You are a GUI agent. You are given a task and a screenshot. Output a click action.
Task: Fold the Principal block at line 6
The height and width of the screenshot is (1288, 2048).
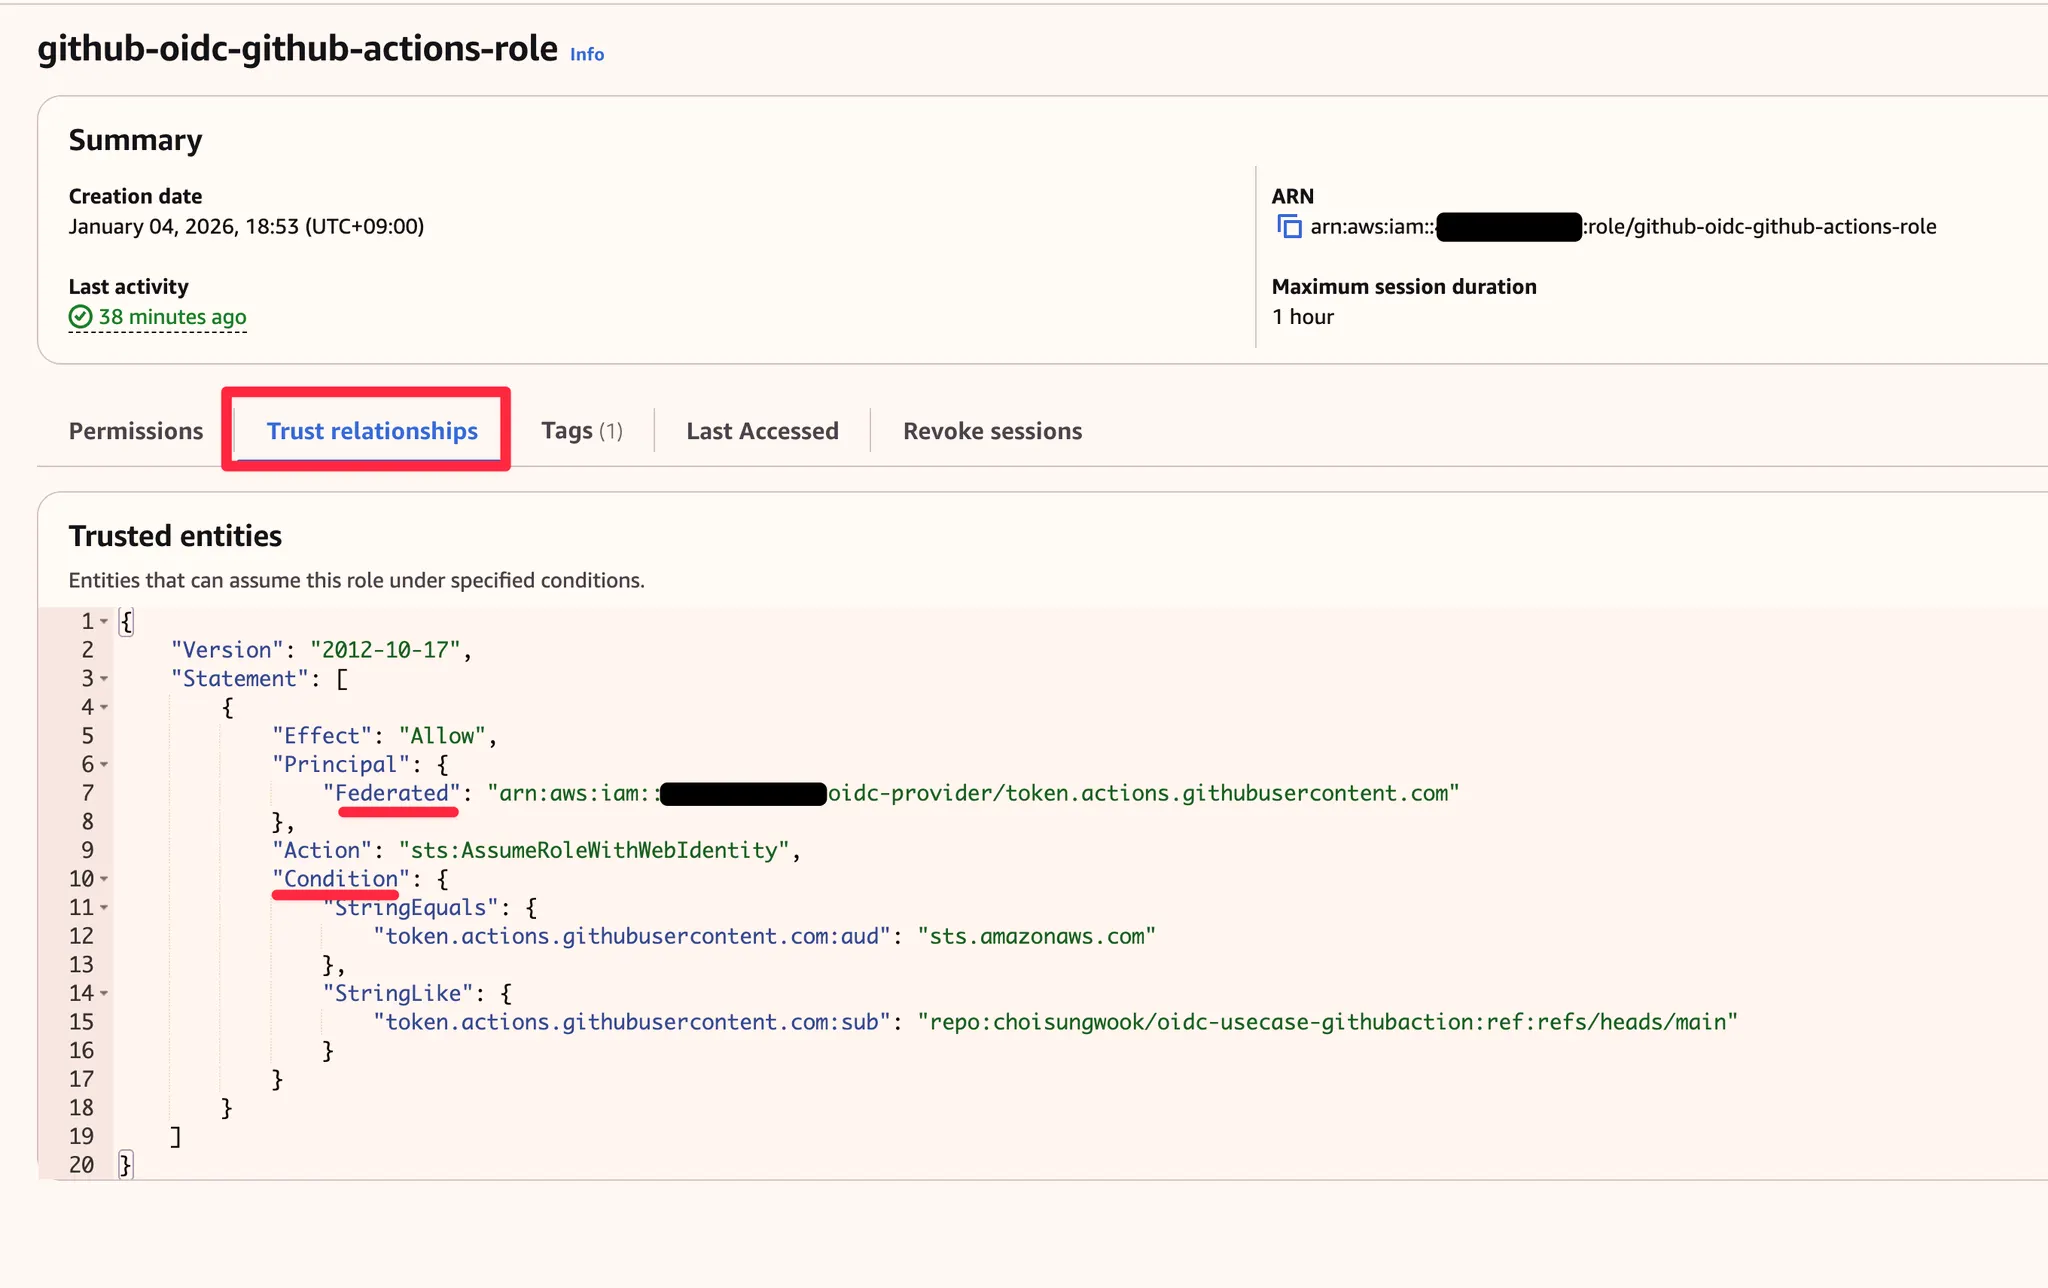pos(104,765)
